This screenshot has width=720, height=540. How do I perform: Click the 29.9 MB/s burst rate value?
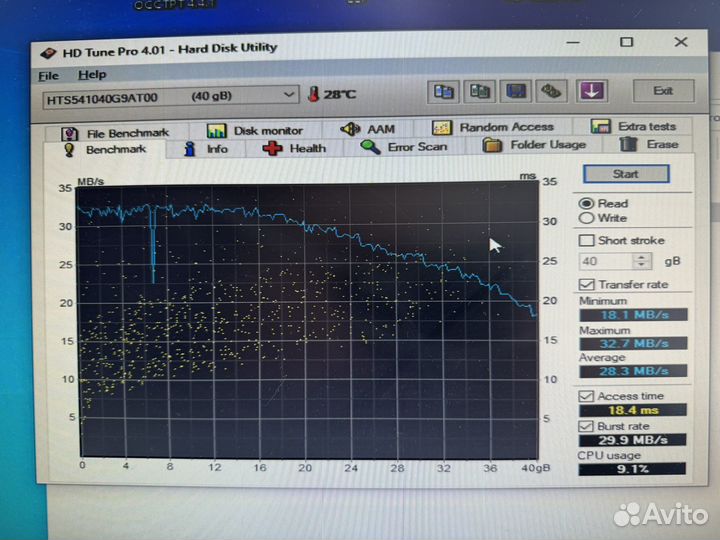tap(632, 440)
